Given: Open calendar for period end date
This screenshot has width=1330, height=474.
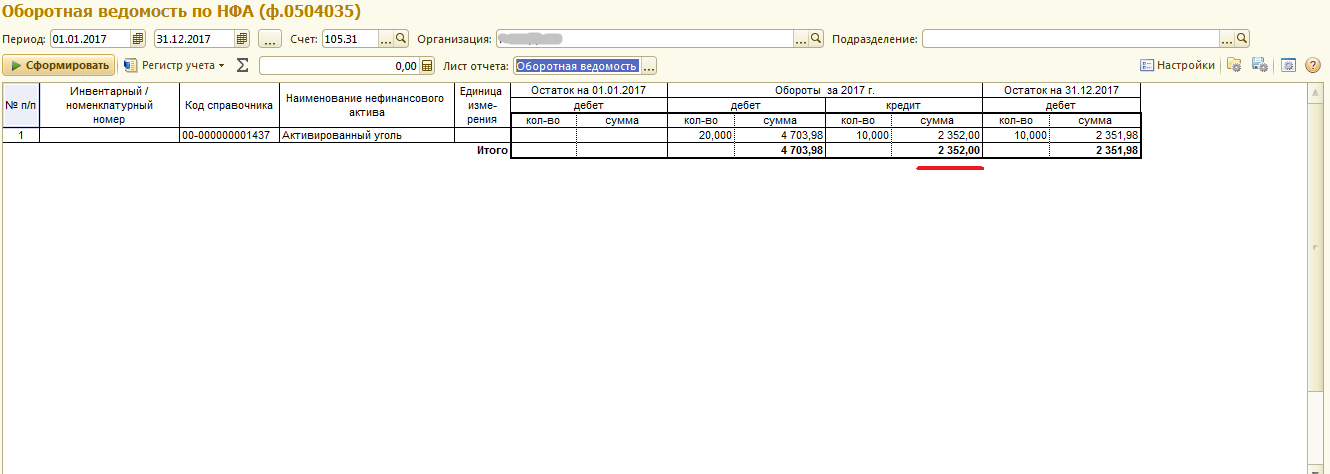Looking at the screenshot, I should (x=242, y=39).
